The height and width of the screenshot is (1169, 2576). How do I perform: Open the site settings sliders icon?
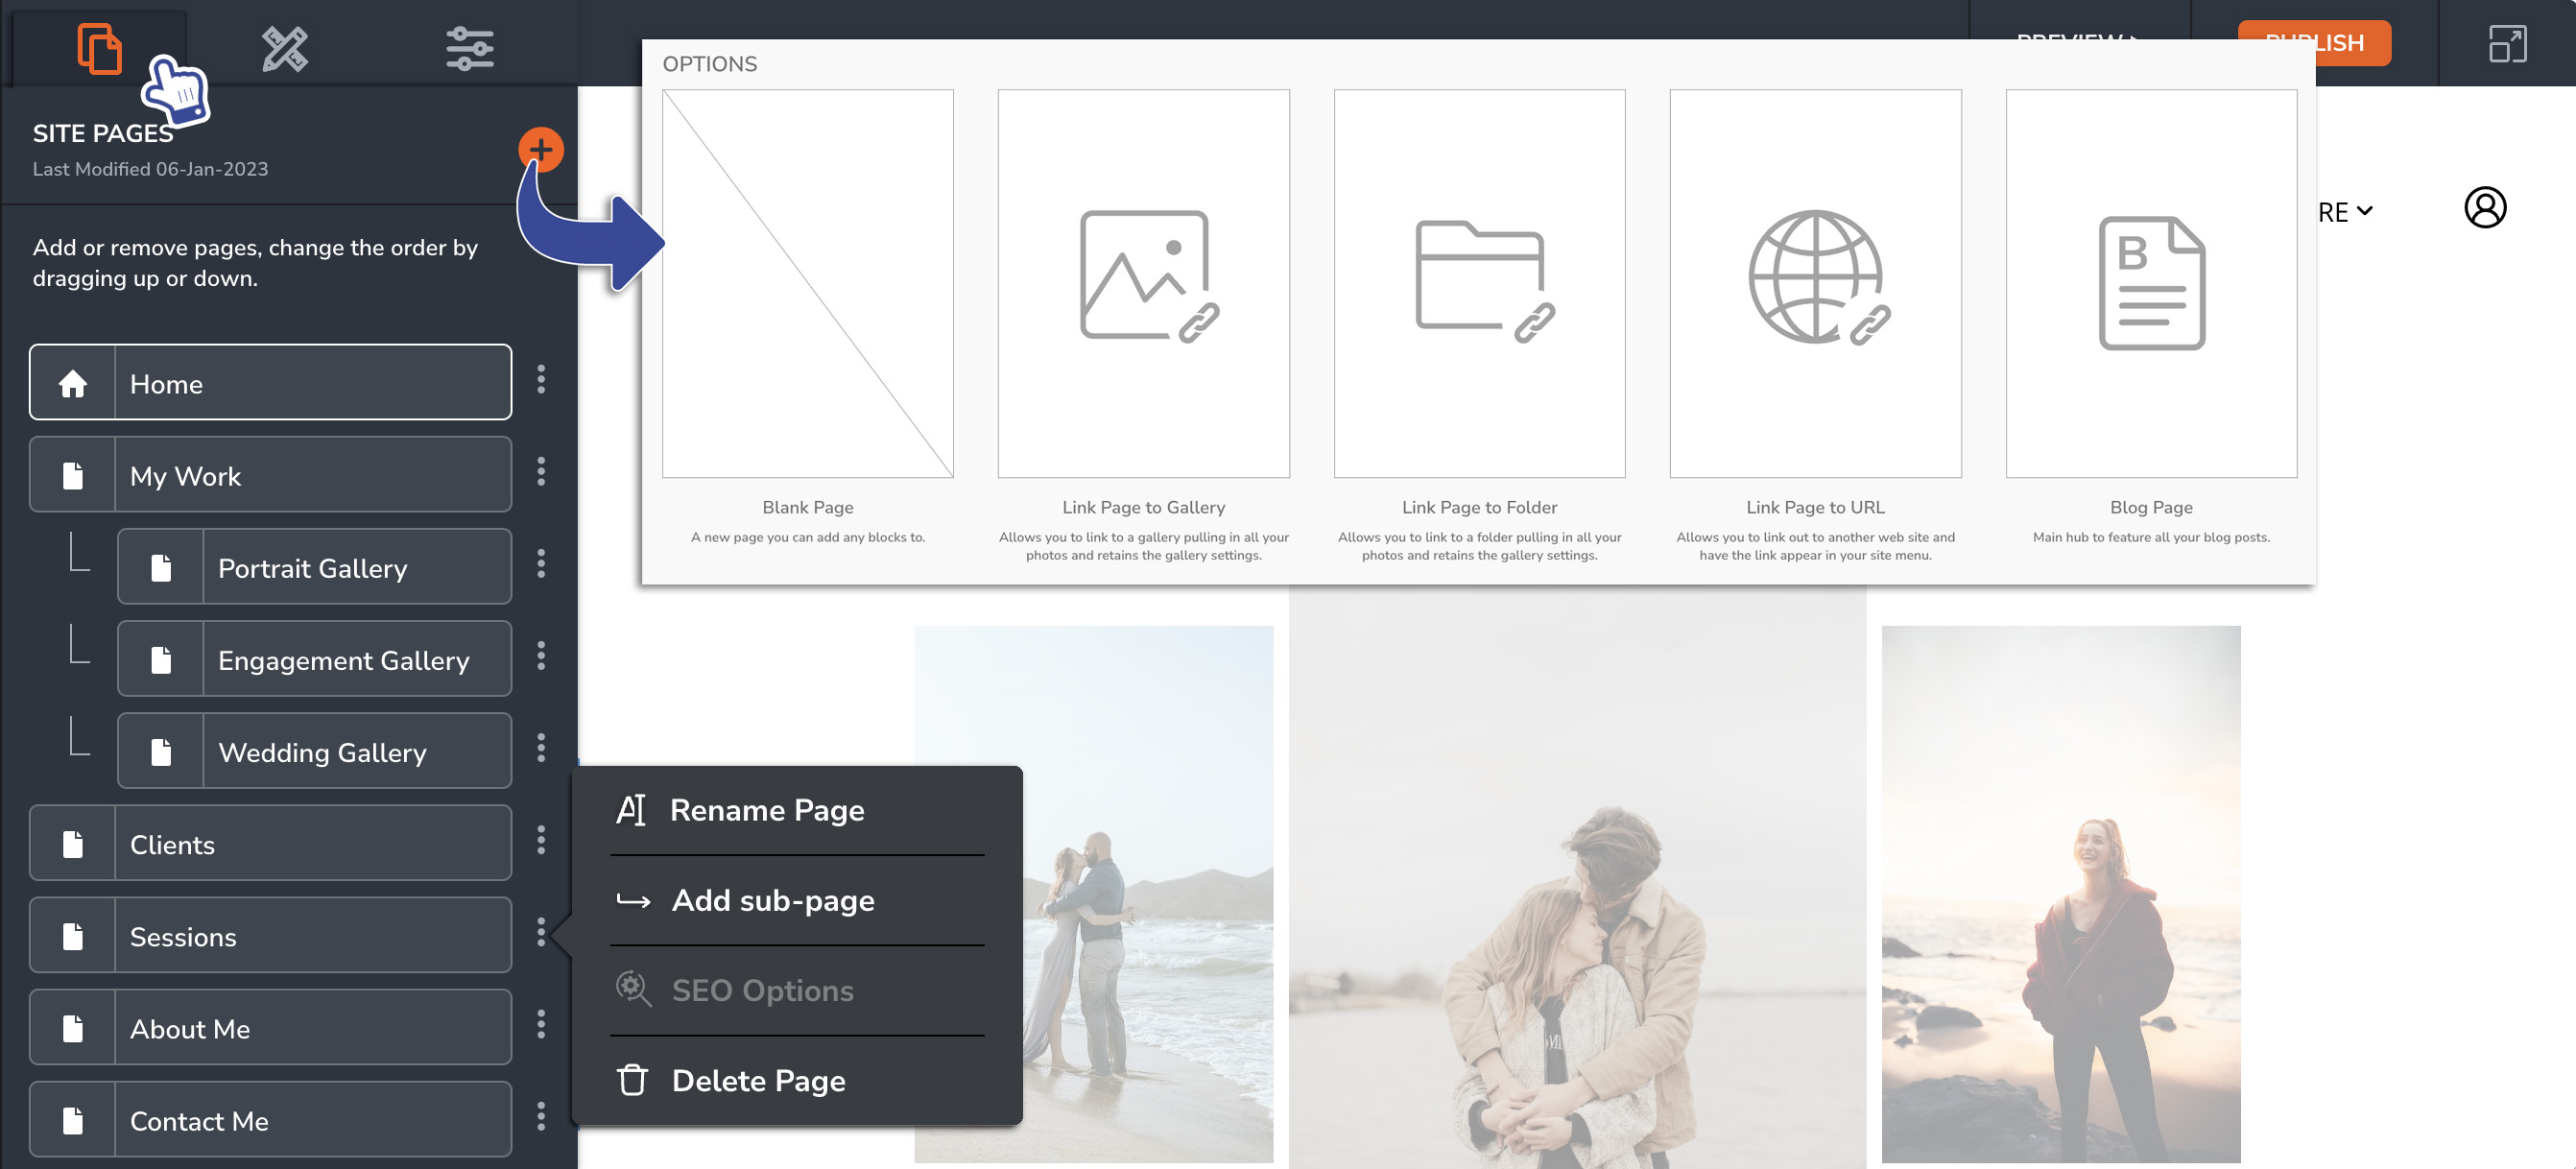(472, 48)
